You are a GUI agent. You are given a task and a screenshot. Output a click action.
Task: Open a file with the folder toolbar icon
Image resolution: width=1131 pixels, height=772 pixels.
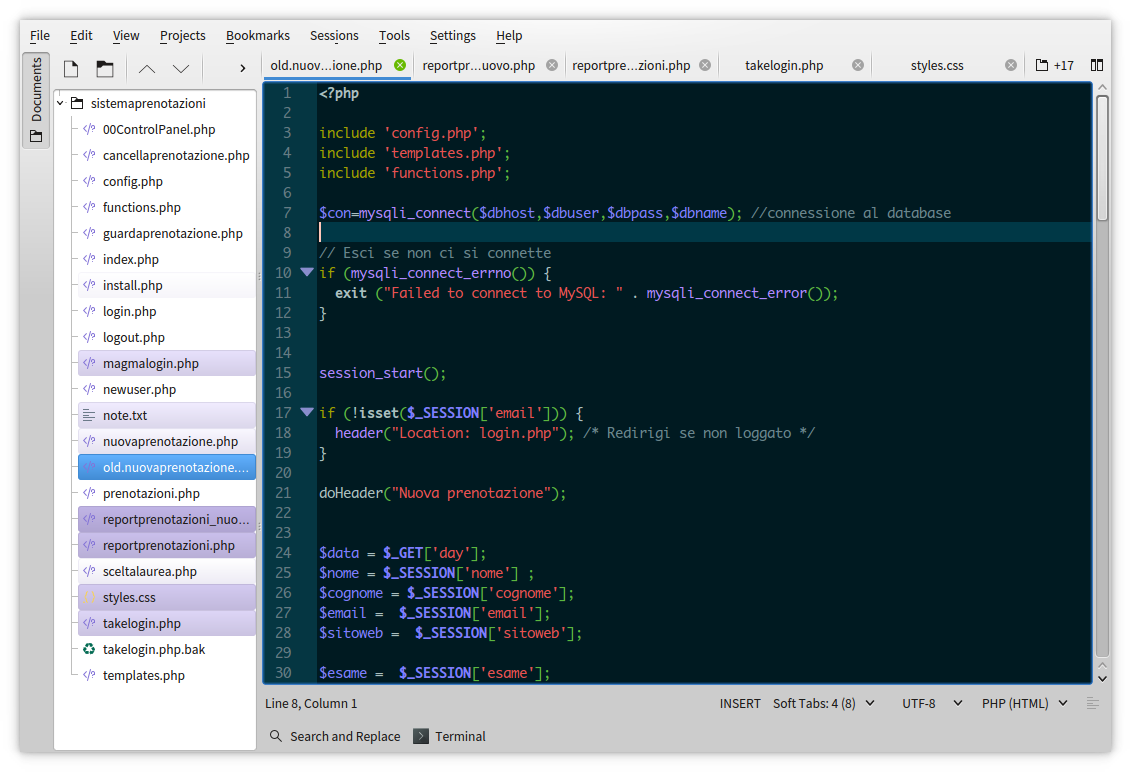[105, 69]
